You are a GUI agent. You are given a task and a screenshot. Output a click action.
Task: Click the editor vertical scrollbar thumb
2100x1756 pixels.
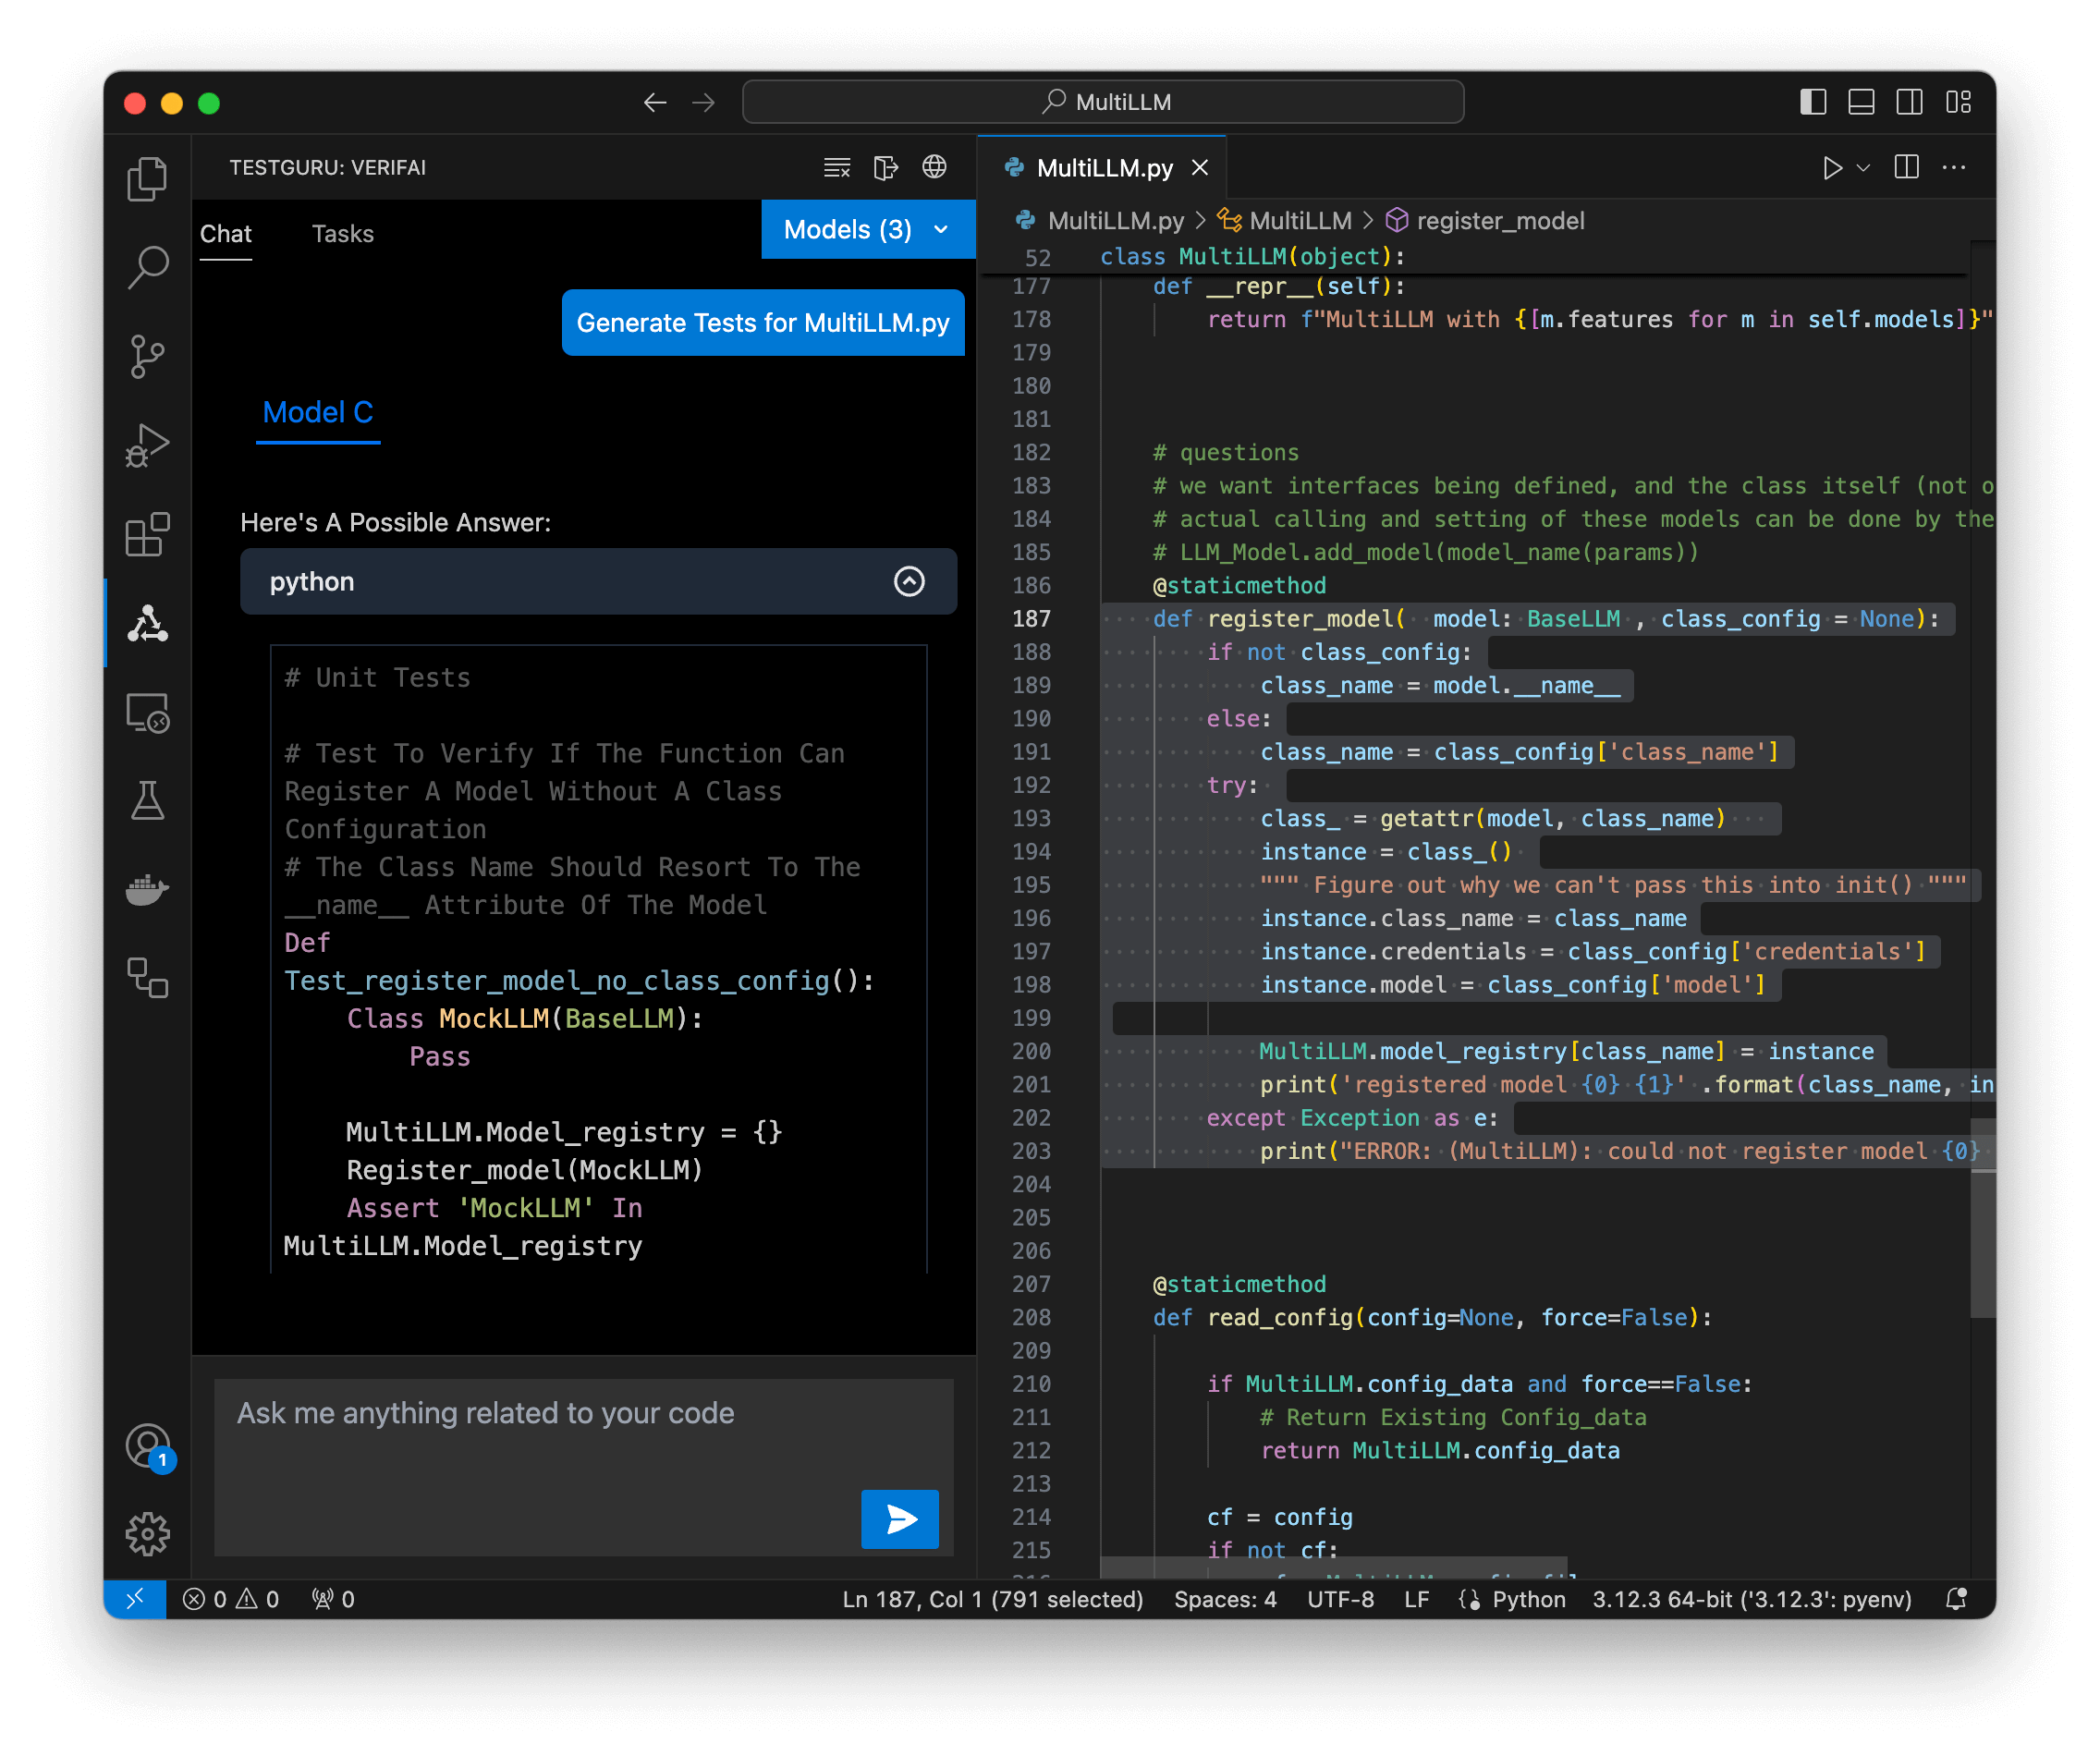click(1983, 1218)
